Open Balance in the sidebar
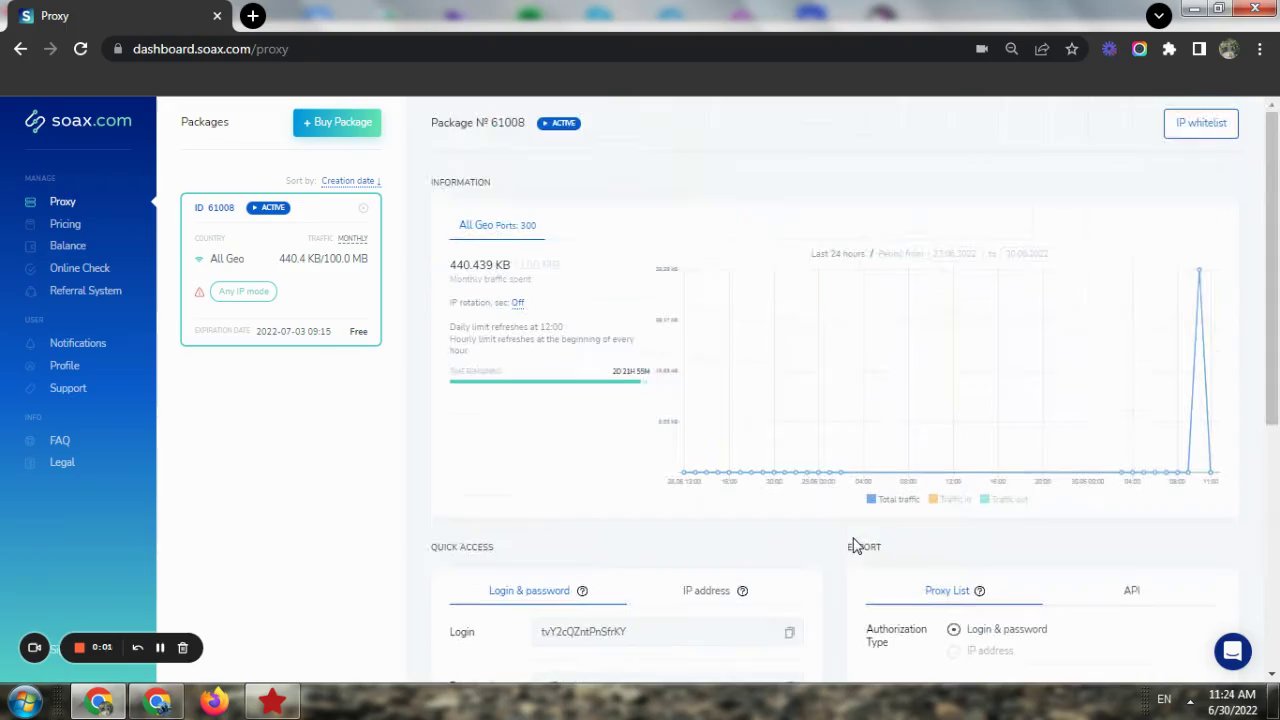Viewport: 1280px width, 720px height. [x=68, y=246]
